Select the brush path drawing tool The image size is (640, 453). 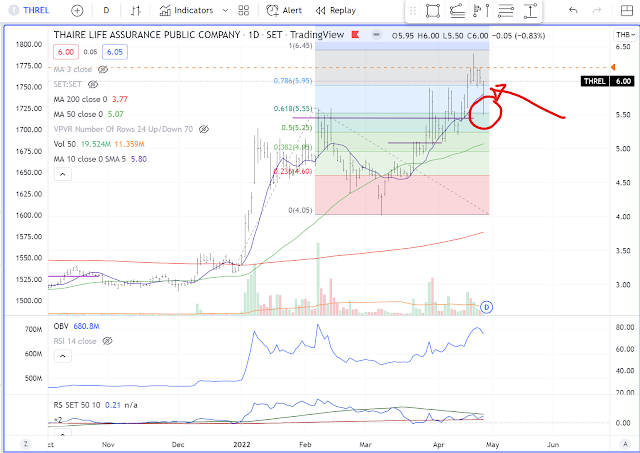click(457, 11)
